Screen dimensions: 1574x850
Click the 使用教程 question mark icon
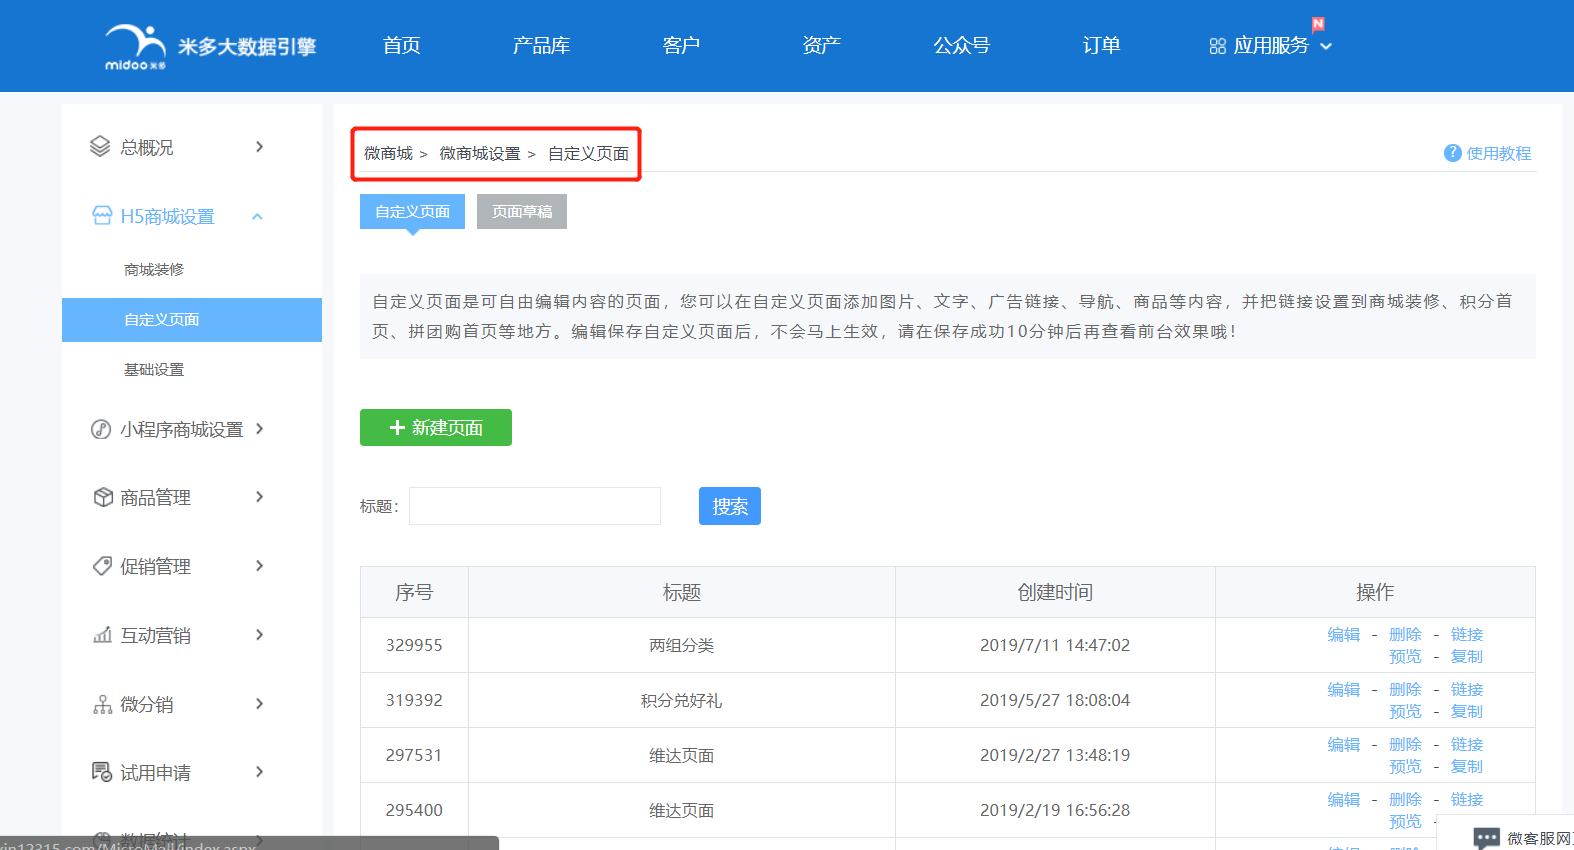pos(1453,153)
